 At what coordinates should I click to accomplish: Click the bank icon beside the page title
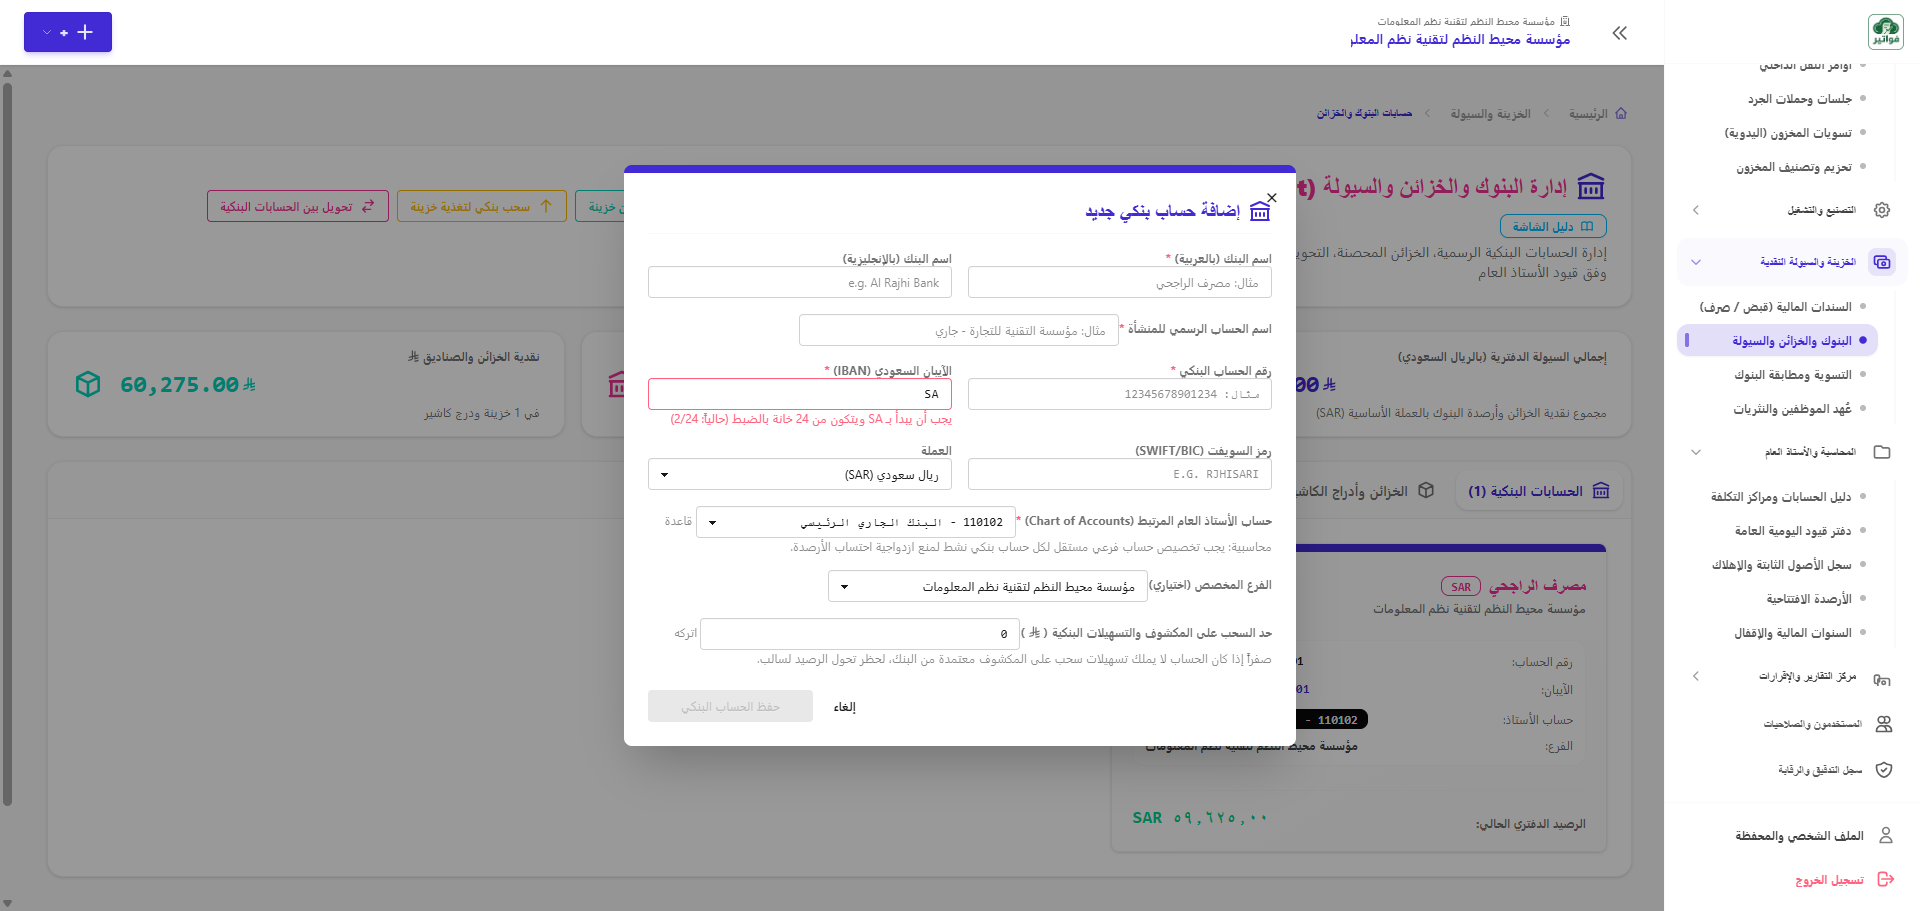1591,186
